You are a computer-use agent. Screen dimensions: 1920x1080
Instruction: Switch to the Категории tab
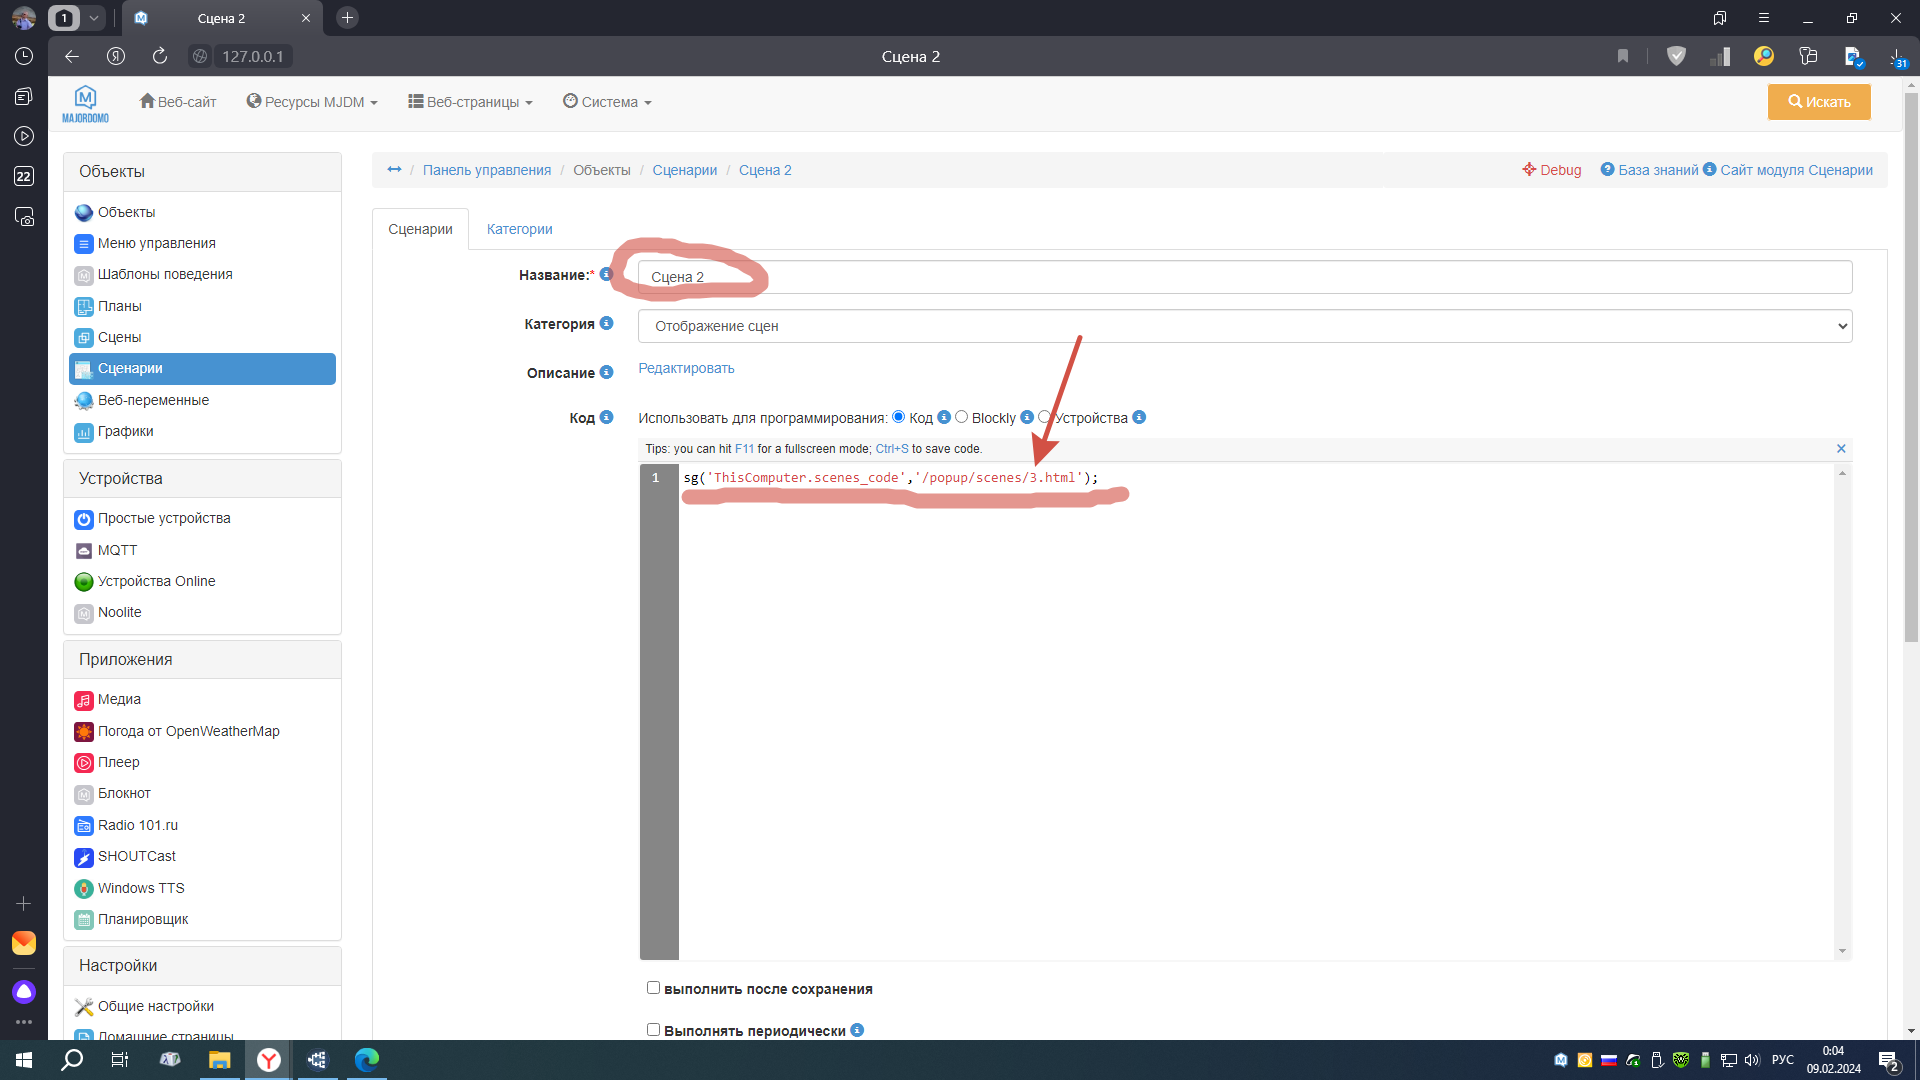pos(519,229)
